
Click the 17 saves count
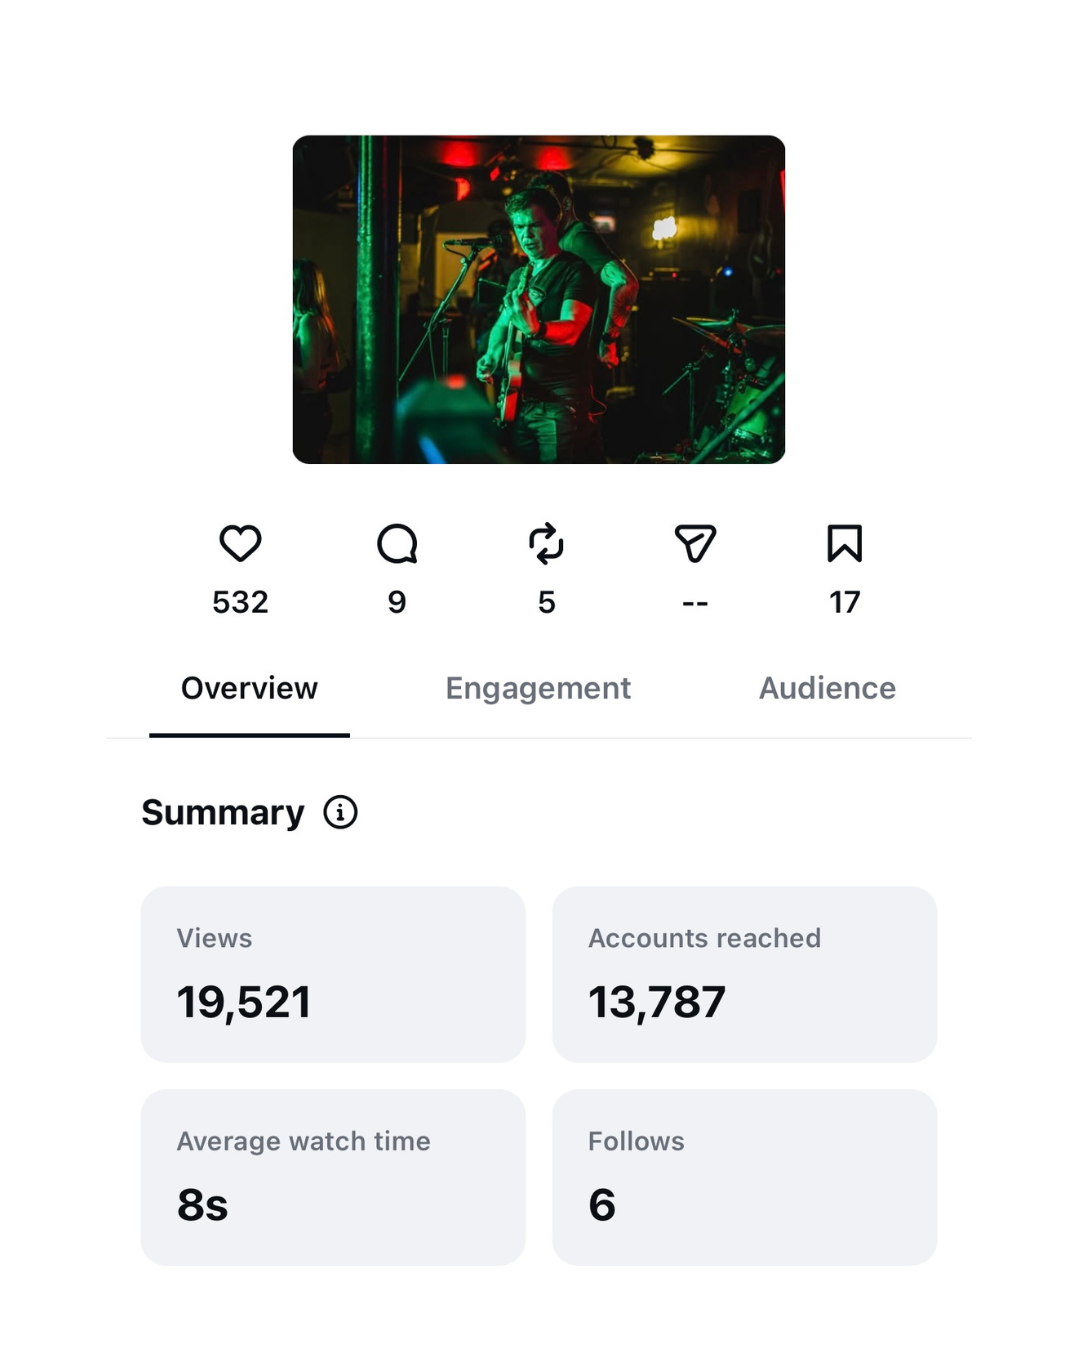click(844, 602)
